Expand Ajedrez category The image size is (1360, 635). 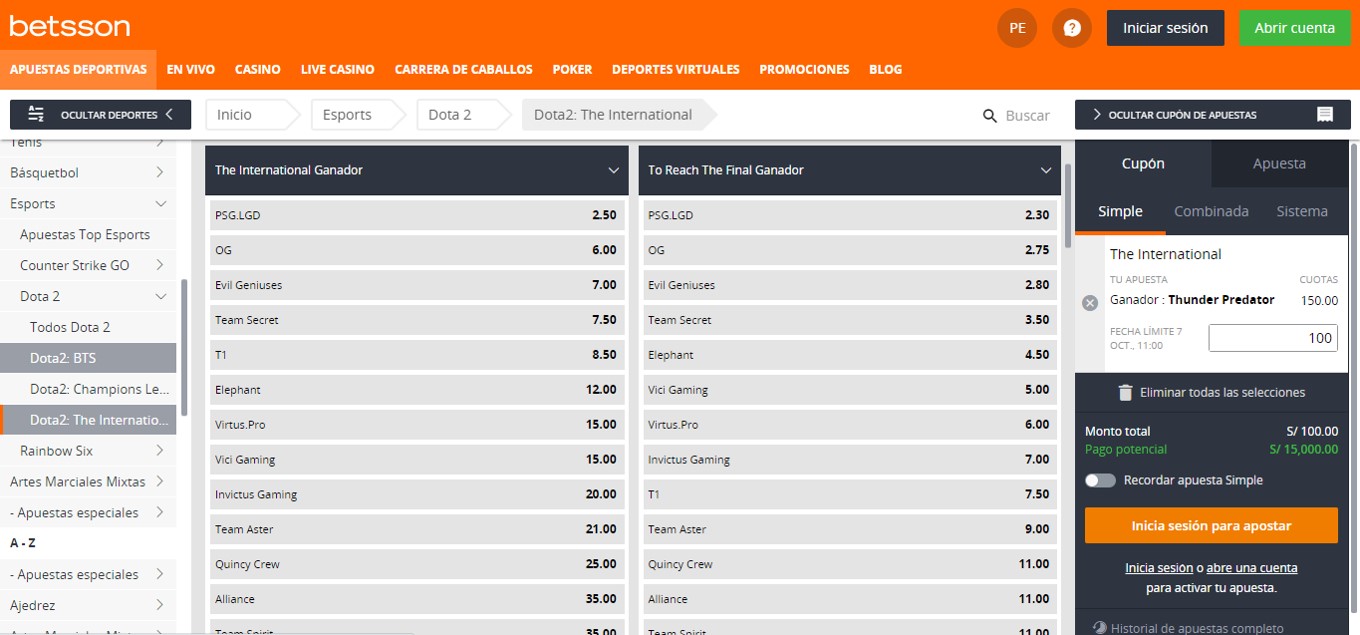click(x=160, y=605)
